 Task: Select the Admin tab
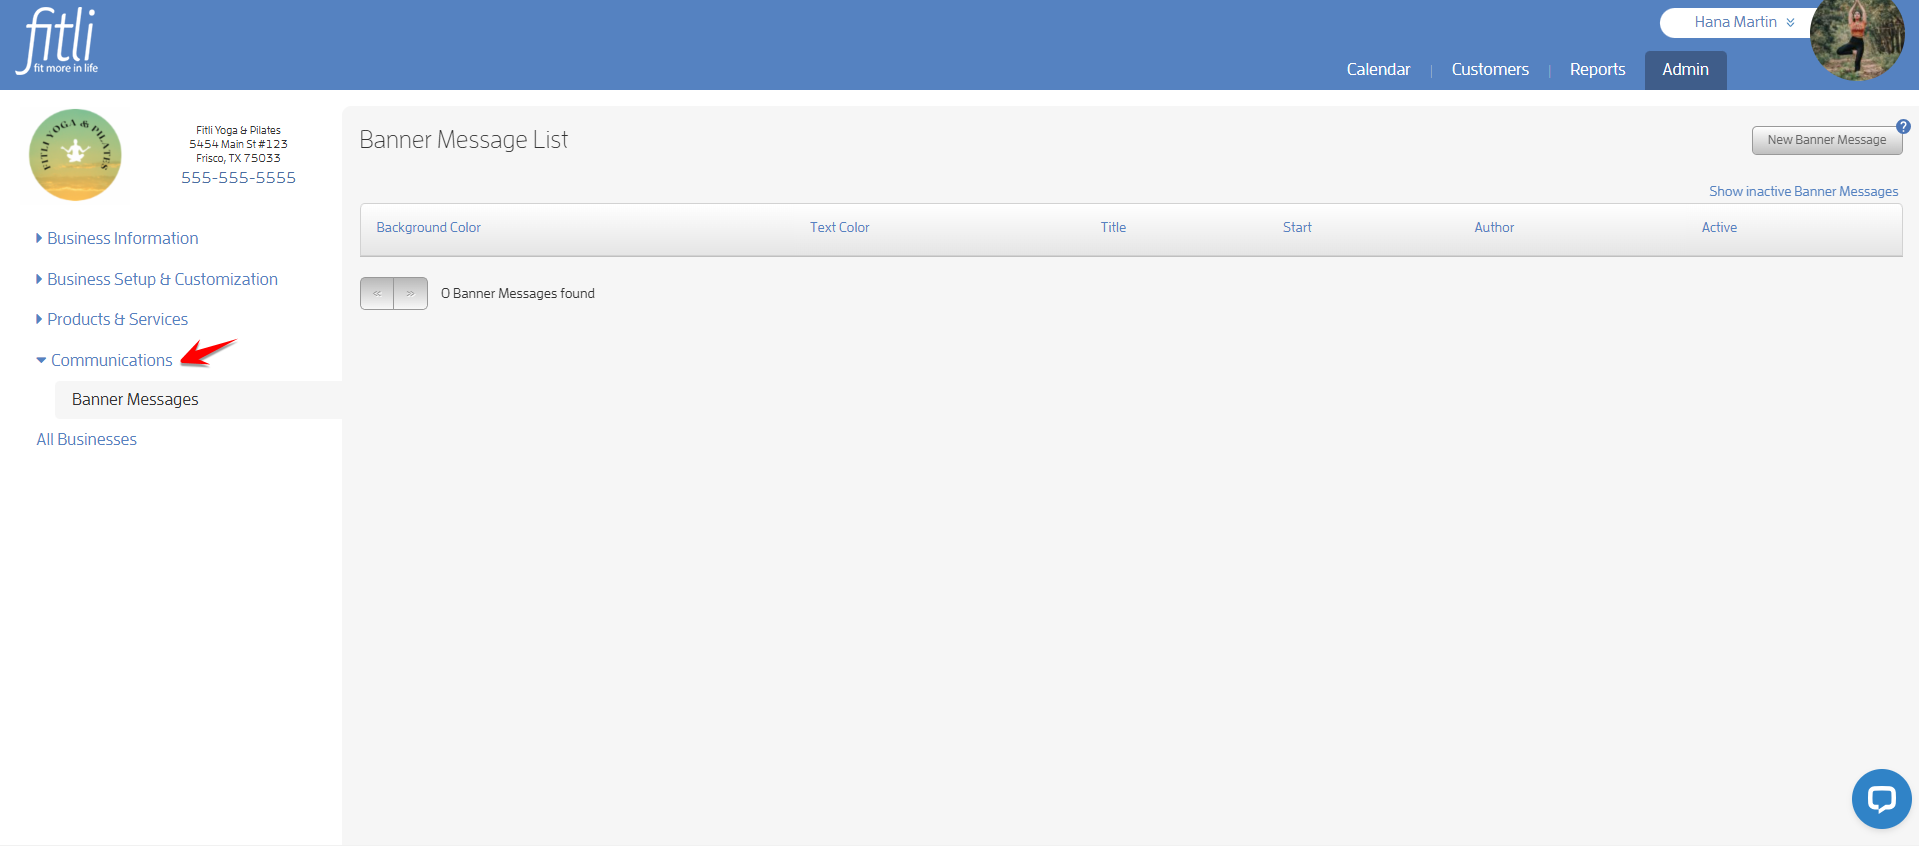1685,70
